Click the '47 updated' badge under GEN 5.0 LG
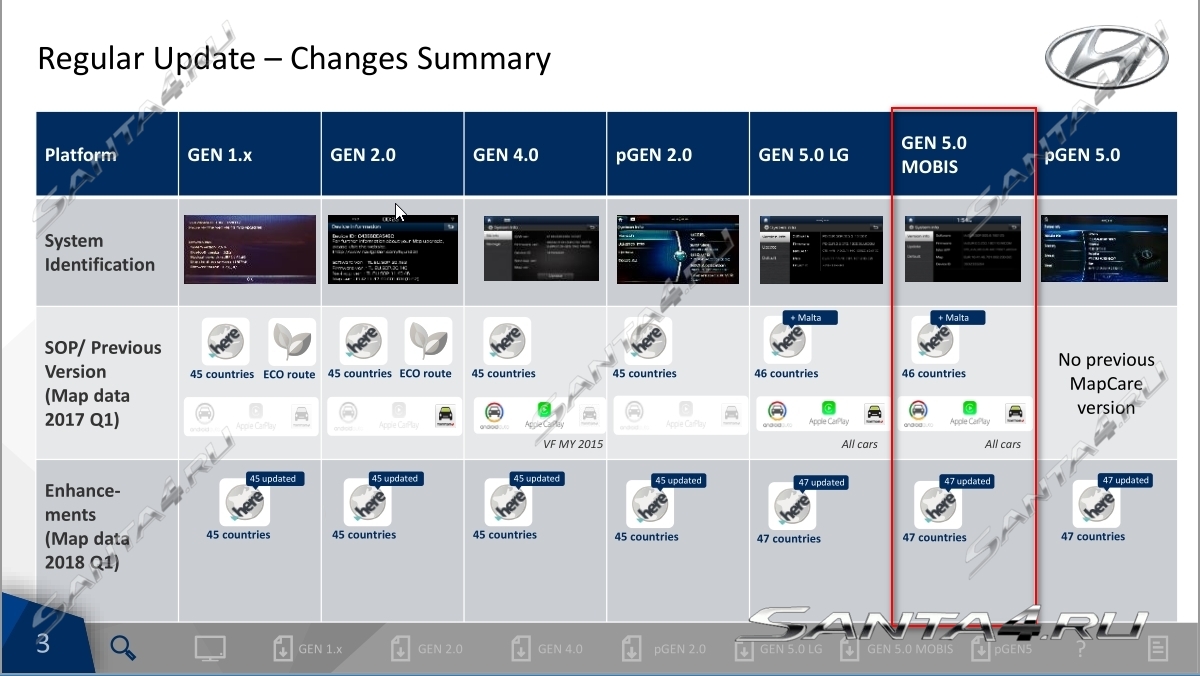This screenshot has height=676, width=1200. pyautogui.click(x=822, y=482)
